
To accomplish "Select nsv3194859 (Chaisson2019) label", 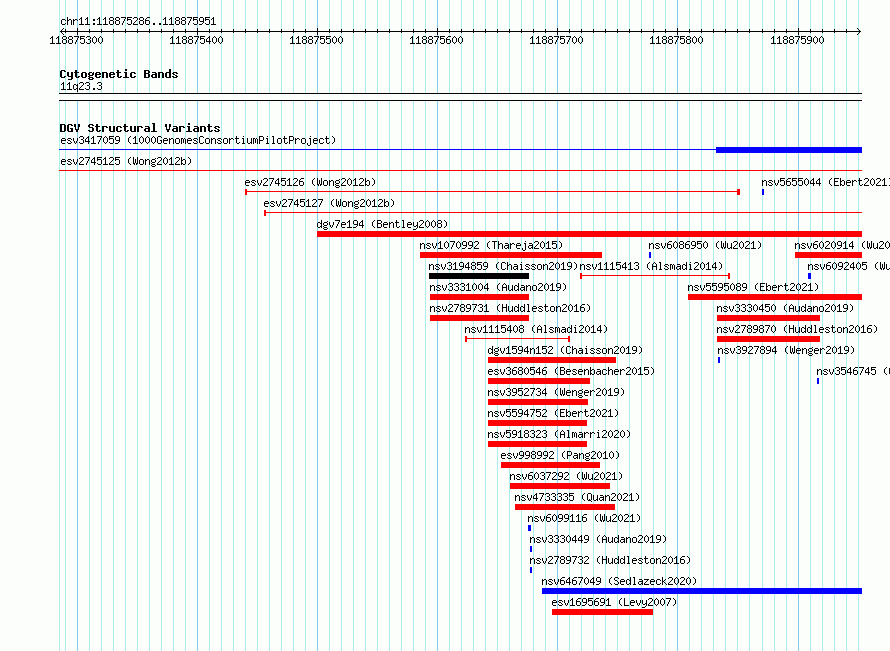I will pos(503,266).
